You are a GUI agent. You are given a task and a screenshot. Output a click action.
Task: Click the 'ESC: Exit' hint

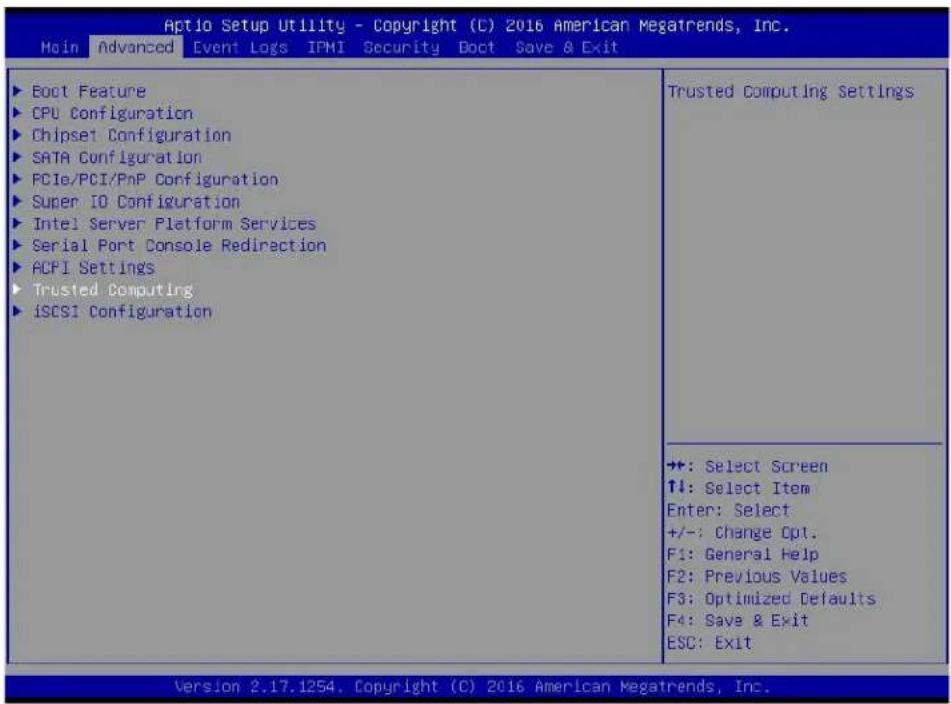(709, 643)
